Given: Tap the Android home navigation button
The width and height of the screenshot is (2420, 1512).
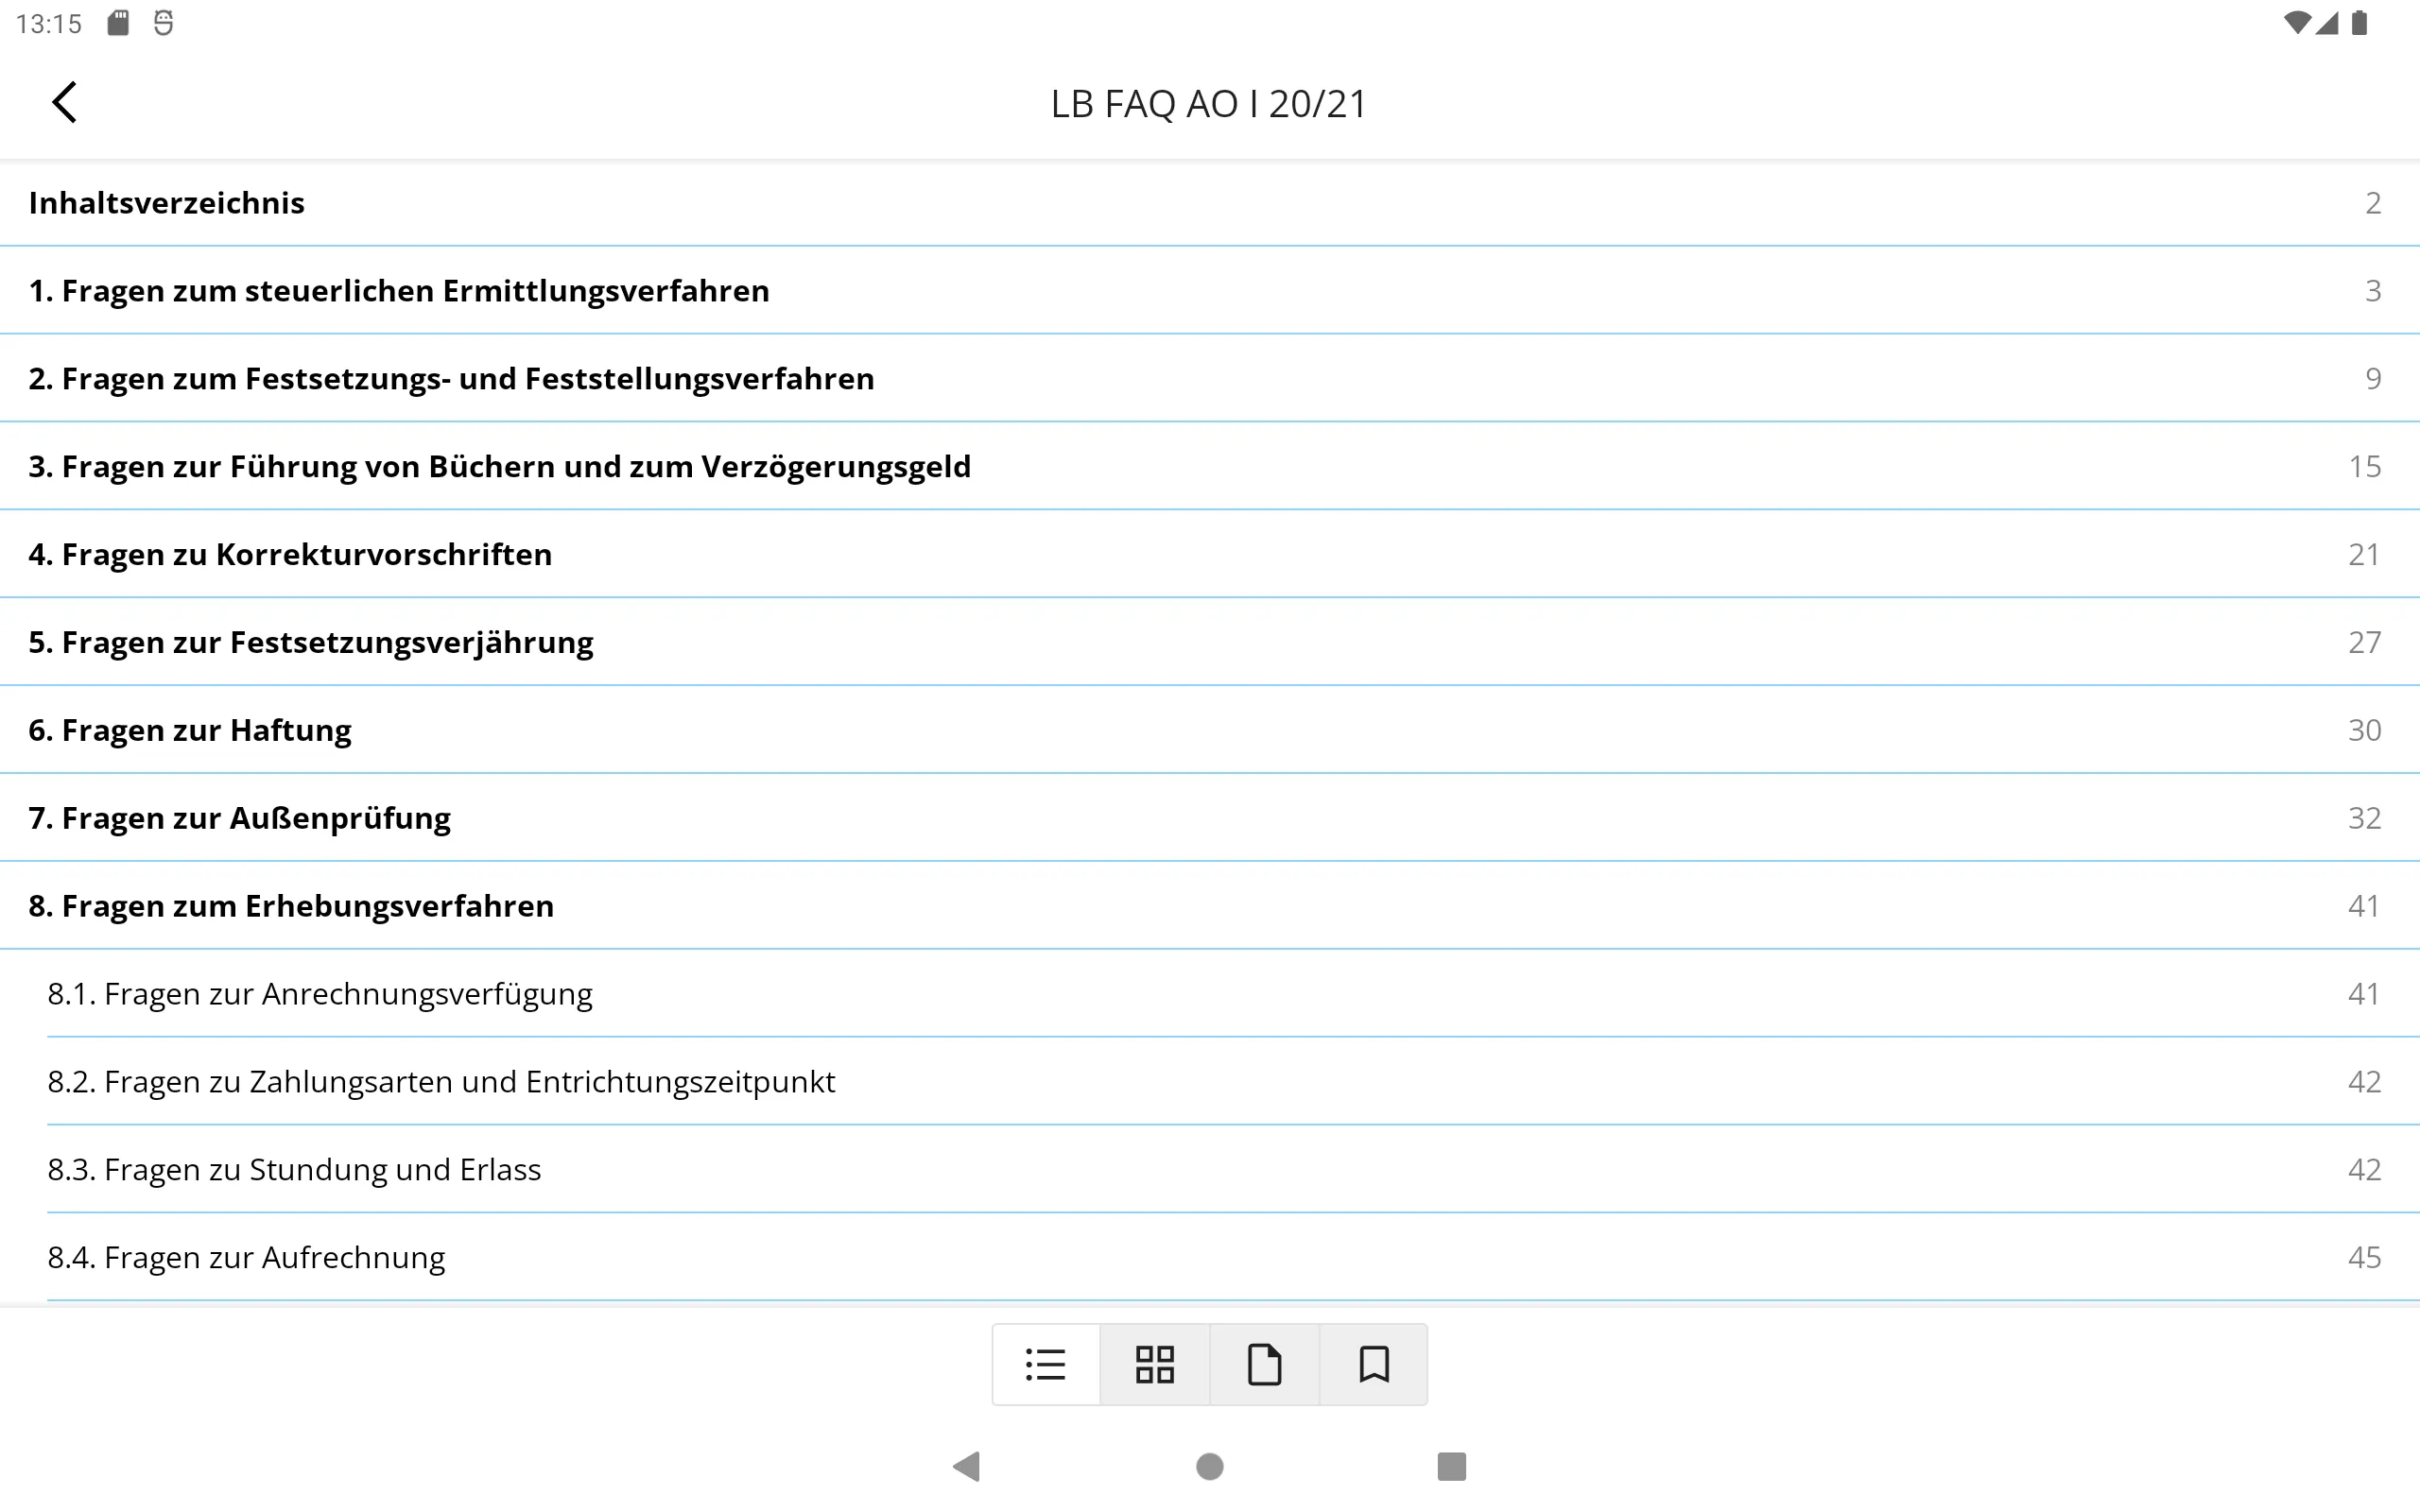Looking at the screenshot, I should (x=1210, y=1467).
